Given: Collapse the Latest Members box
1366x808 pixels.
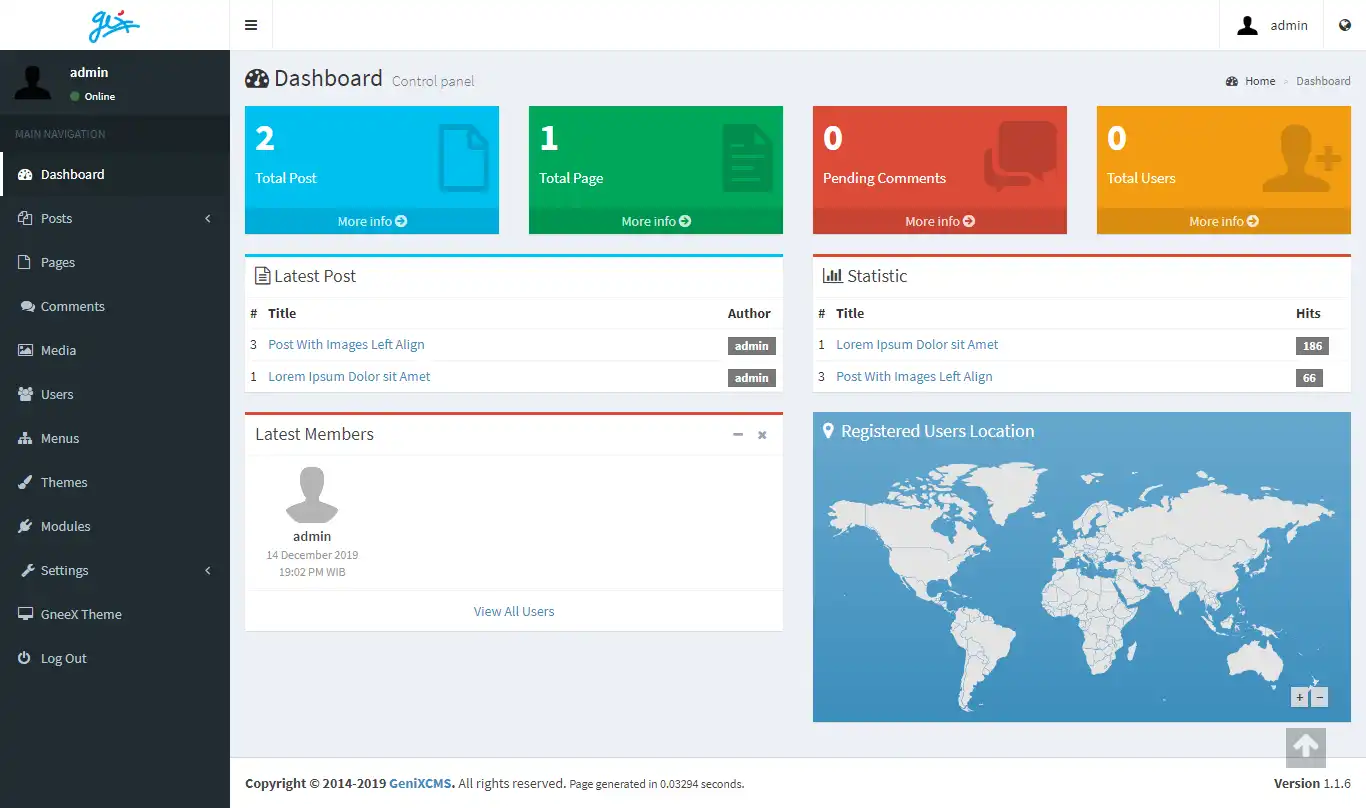Looking at the screenshot, I should tap(738, 434).
